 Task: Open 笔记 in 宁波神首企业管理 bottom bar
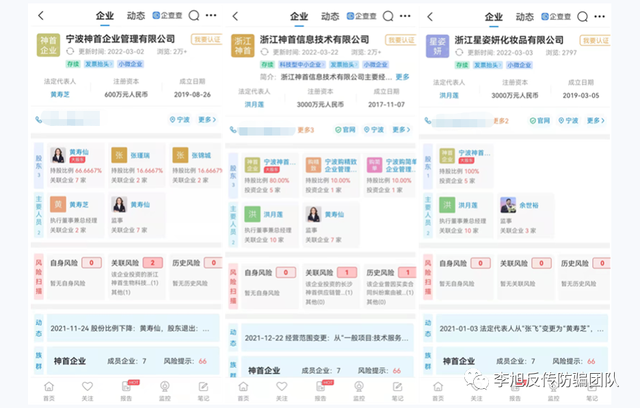(x=203, y=391)
